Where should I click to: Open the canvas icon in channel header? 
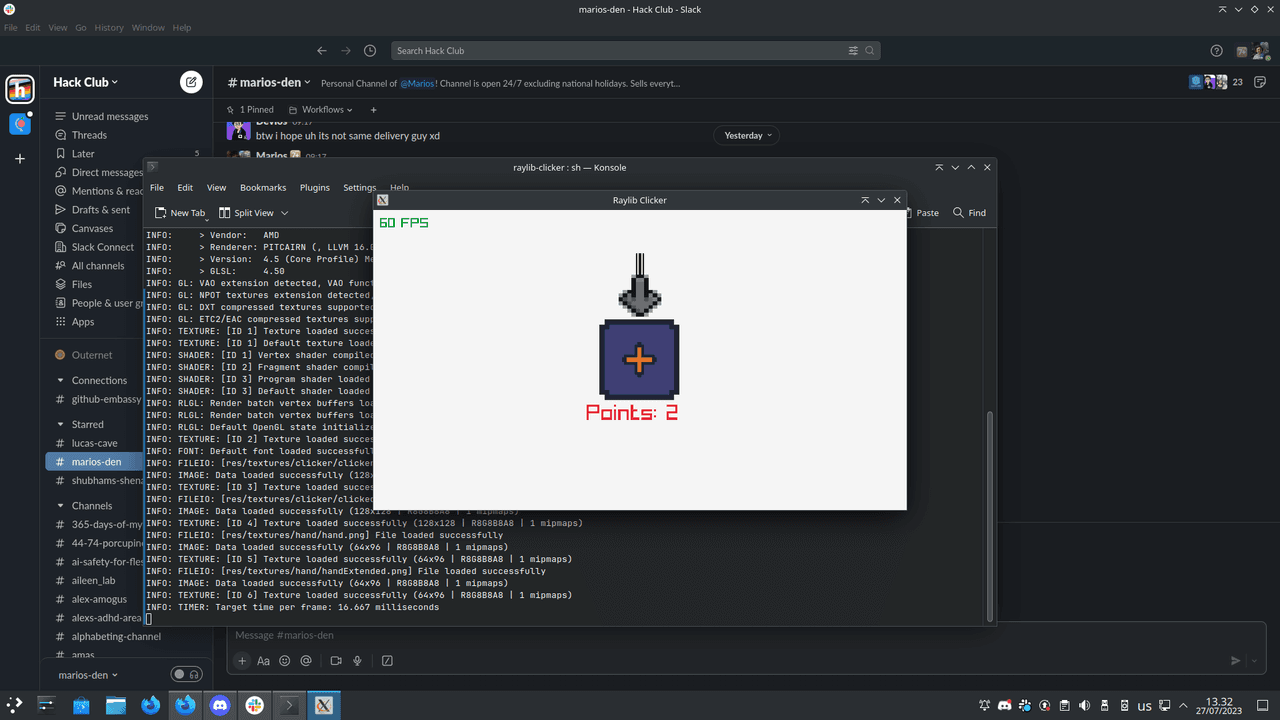pyautogui.click(x=1262, y=82)
